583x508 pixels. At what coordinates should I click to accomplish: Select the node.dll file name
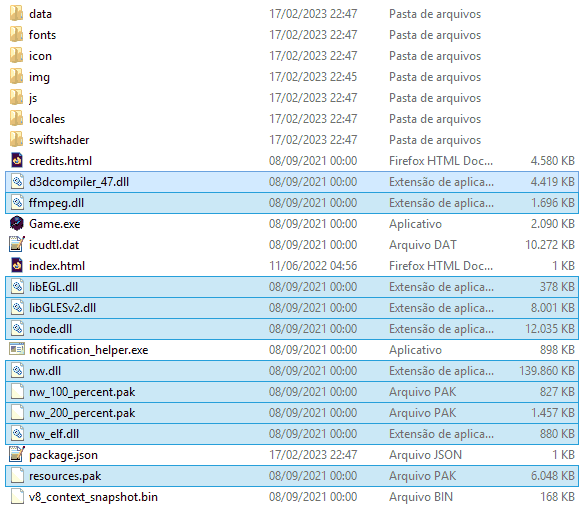click(x=51, y=329)
